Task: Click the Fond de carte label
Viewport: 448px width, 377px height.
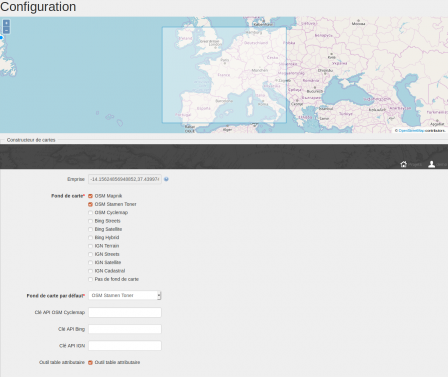Action: click(68, 196)
